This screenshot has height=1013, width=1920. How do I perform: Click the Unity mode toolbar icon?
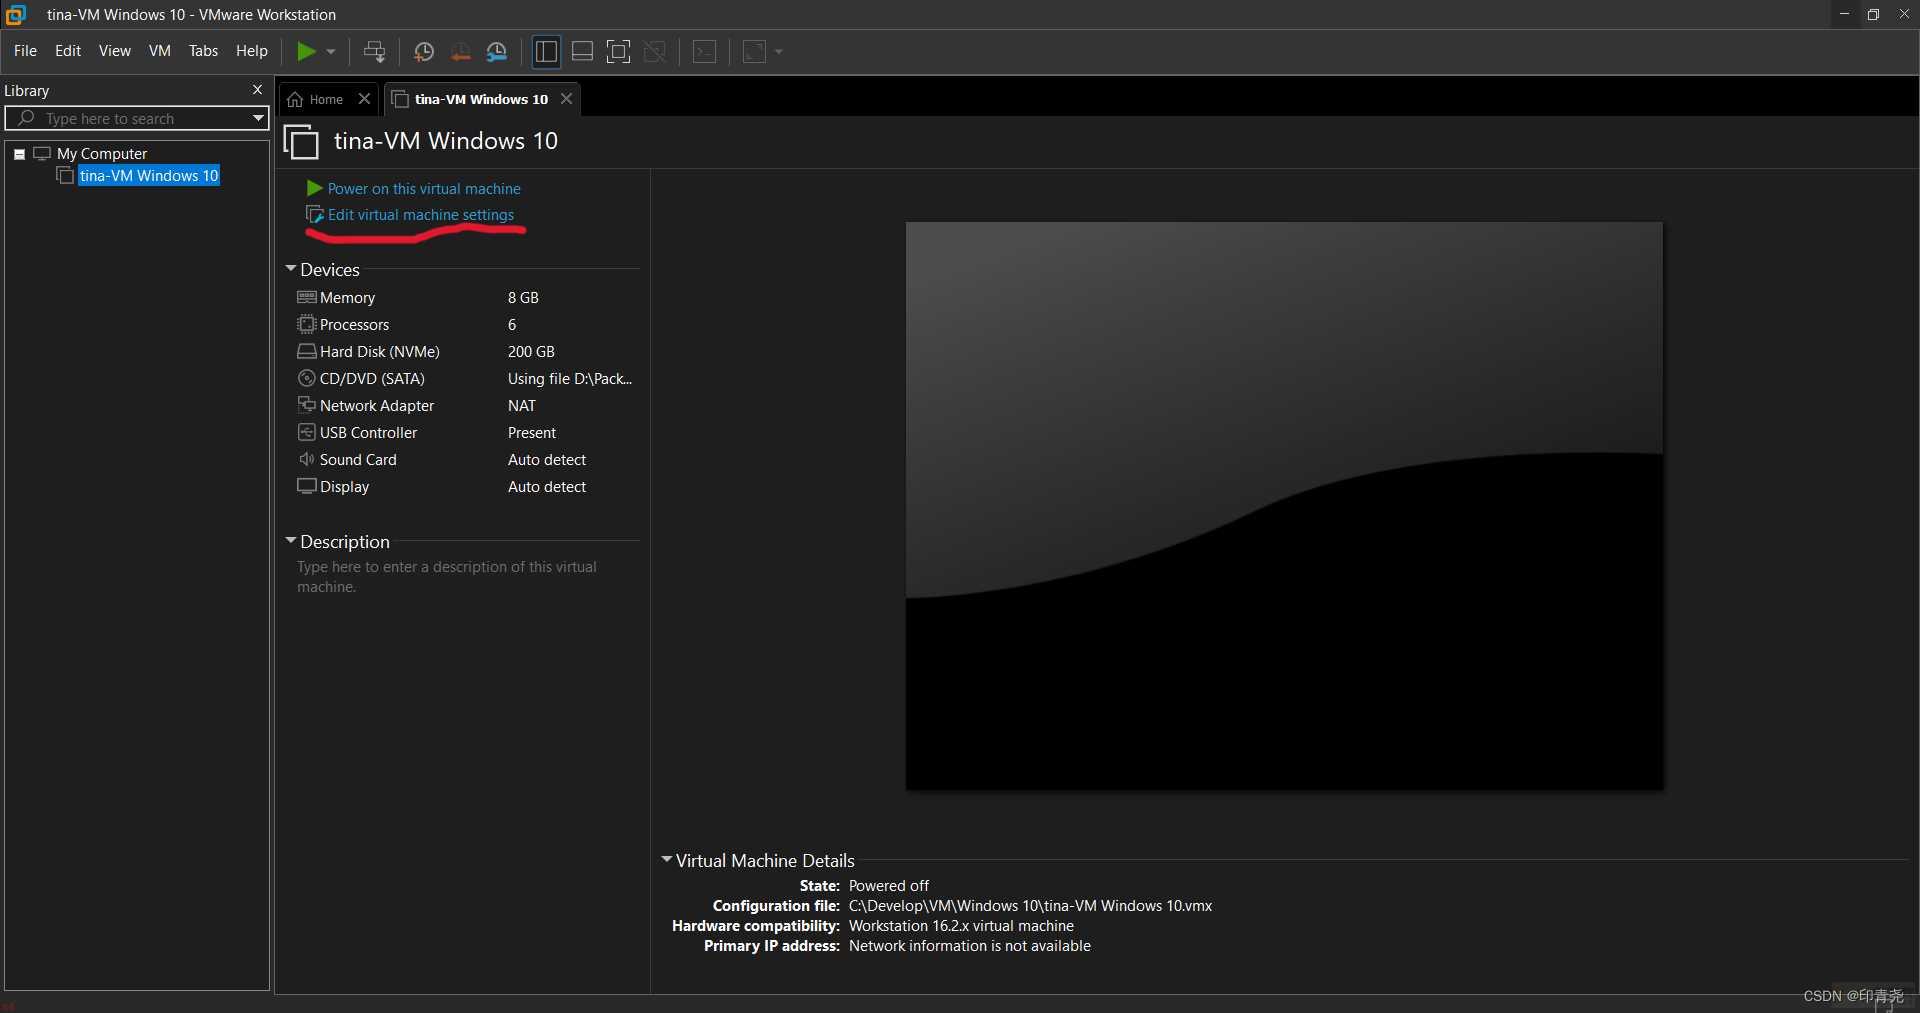pos(655,52)
